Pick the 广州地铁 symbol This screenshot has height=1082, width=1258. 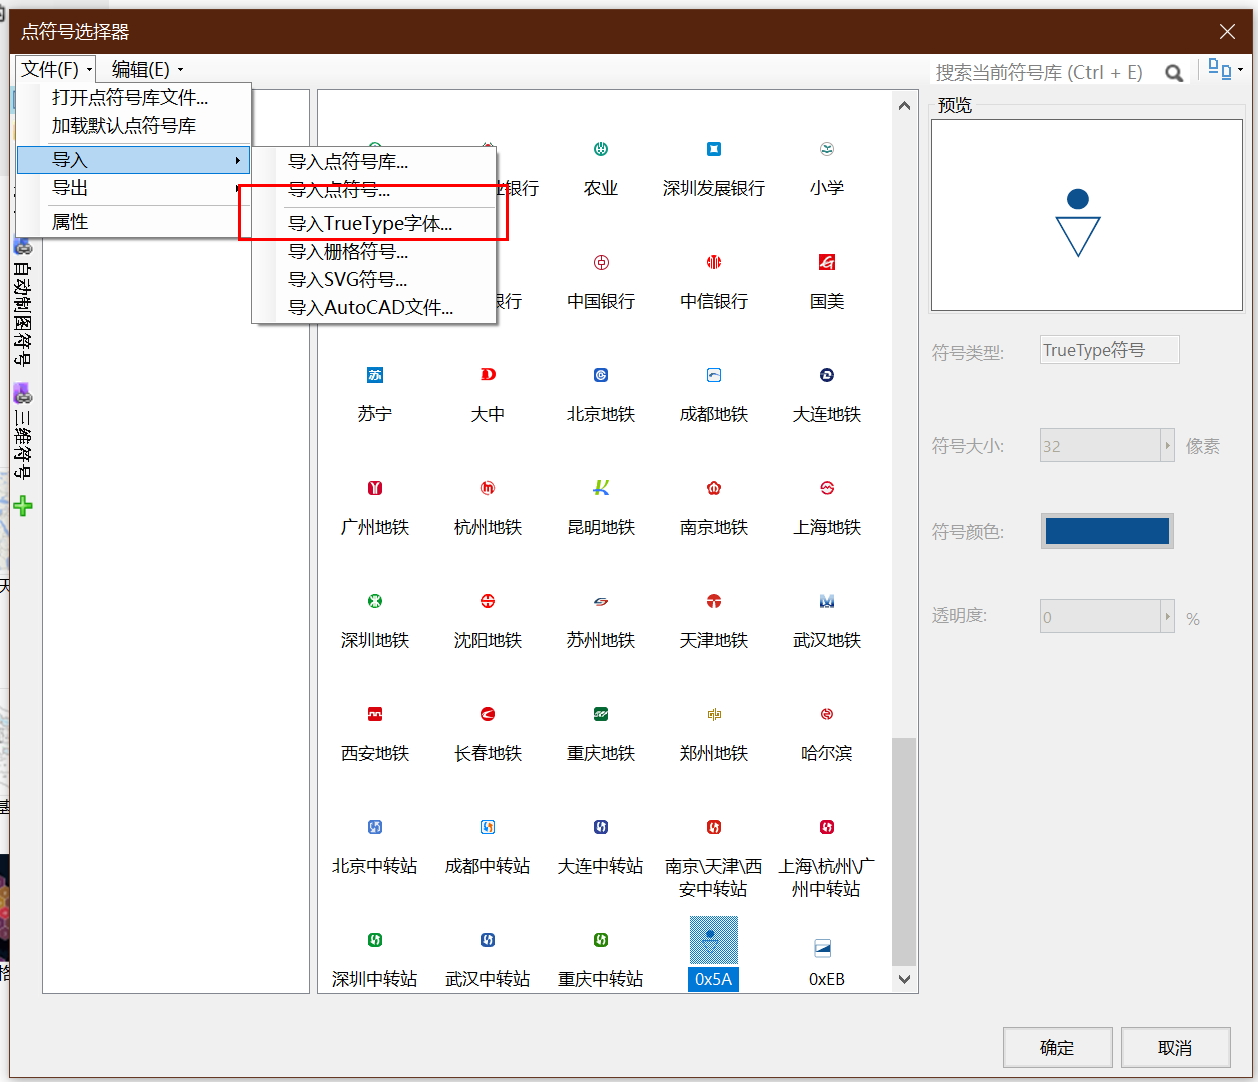pyautogui.click(x=375, y=488)
